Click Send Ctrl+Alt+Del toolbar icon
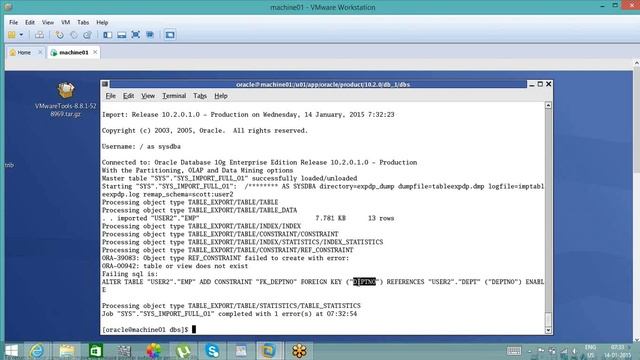This screenshot has width=640, height=360. pyautogui.click(x=39, y=35)
